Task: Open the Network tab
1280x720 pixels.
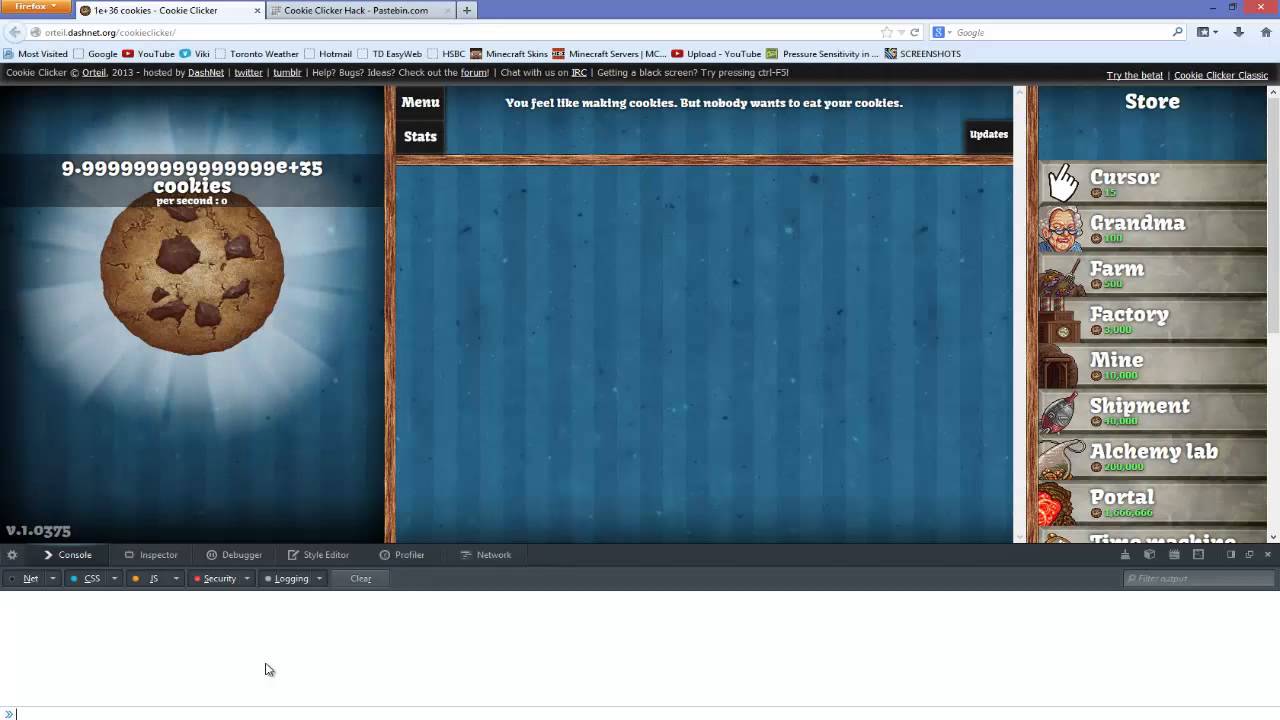Action: (x=486, y=555)
